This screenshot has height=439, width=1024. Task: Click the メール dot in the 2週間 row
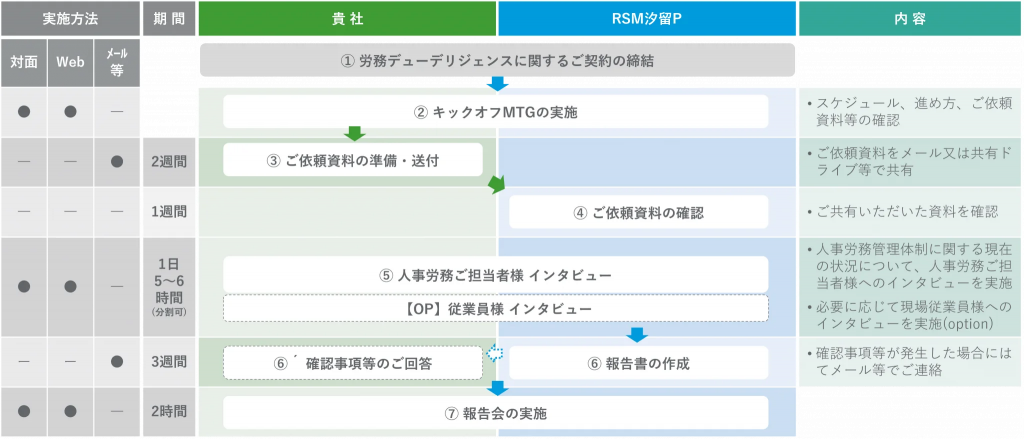(x=117, y=161)
